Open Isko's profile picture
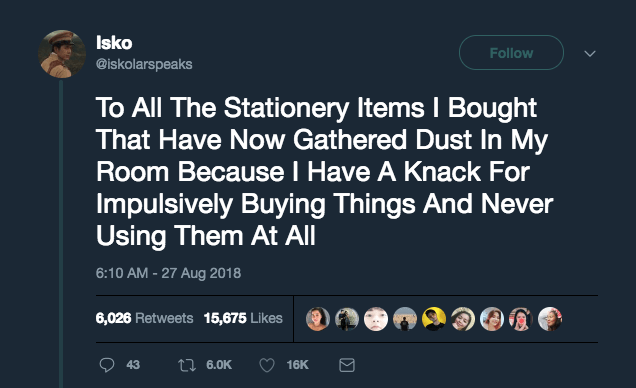636x388 pixels. point(62,54)
